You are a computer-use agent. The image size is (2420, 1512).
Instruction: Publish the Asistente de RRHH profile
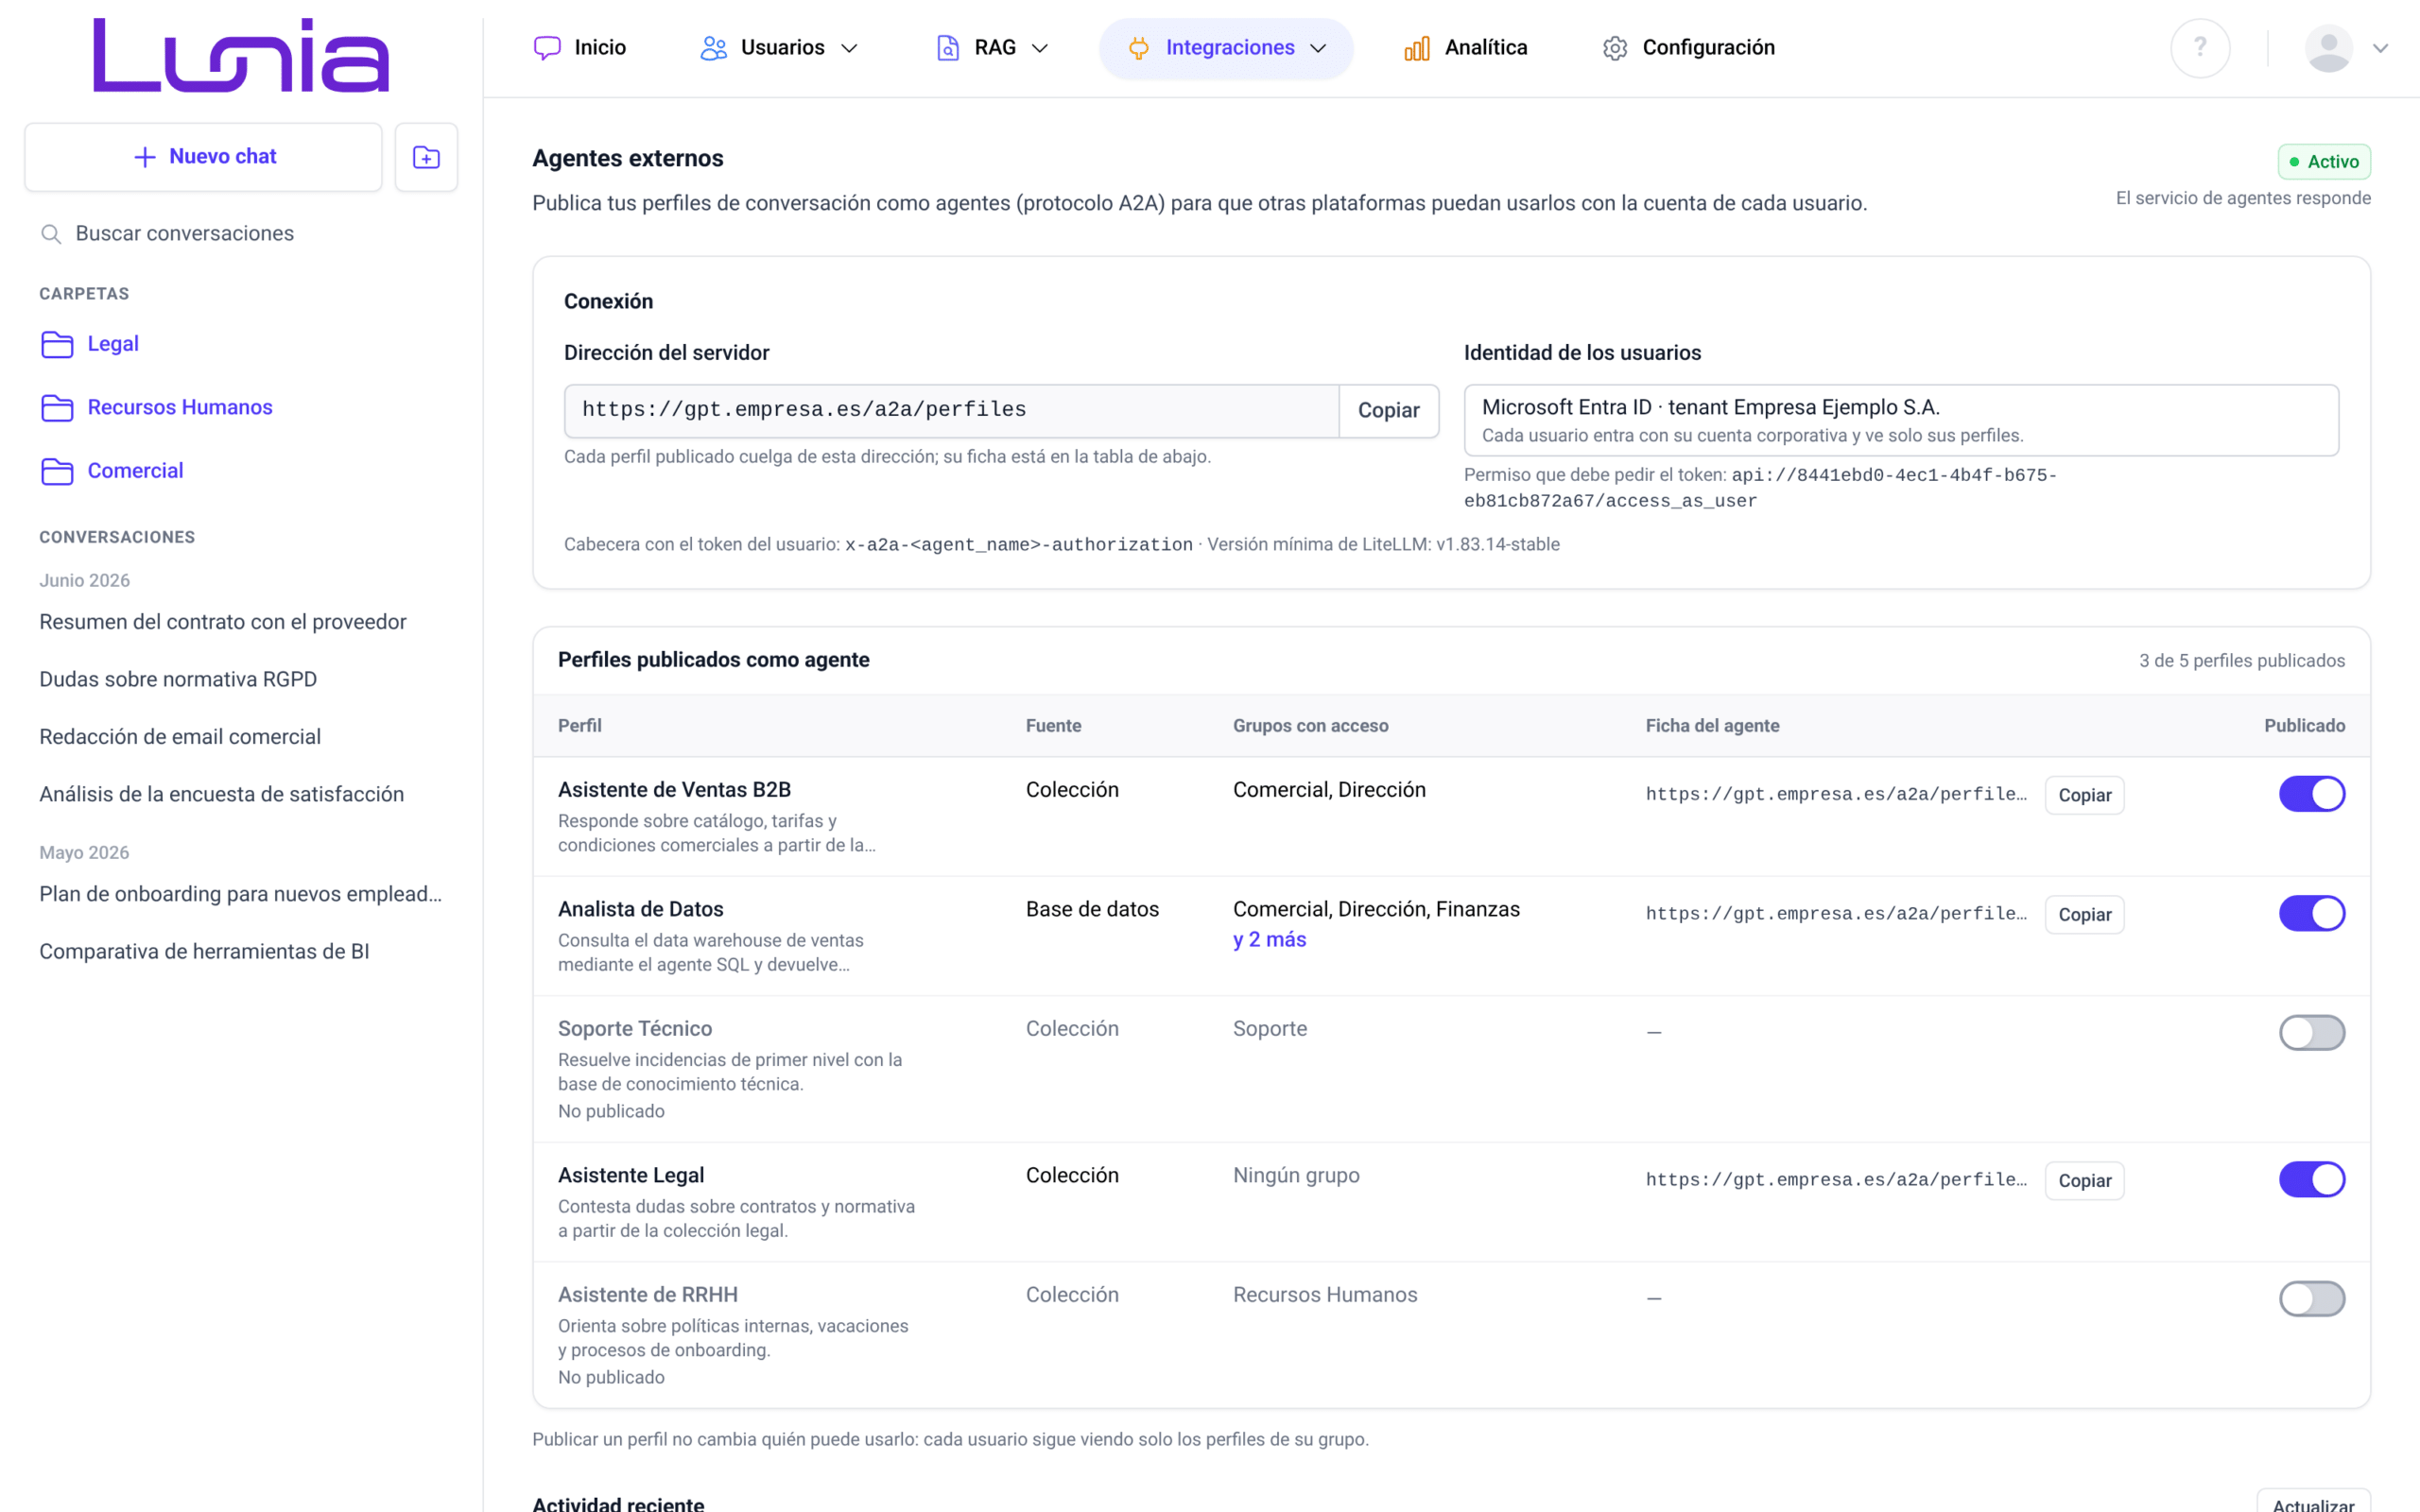coord(2312,1298)
